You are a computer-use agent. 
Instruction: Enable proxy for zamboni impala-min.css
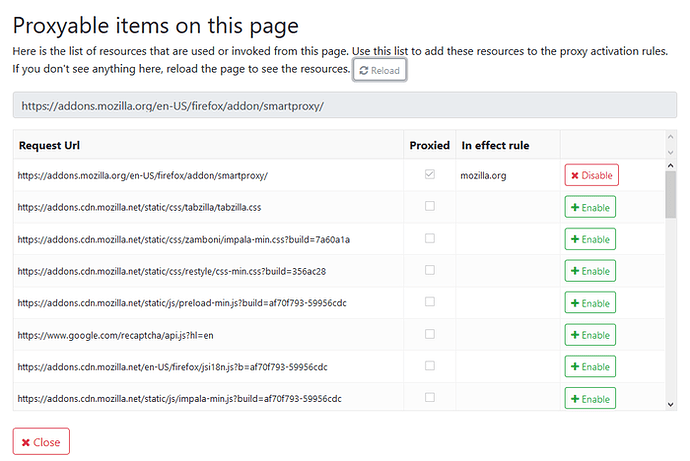(590, 239)
